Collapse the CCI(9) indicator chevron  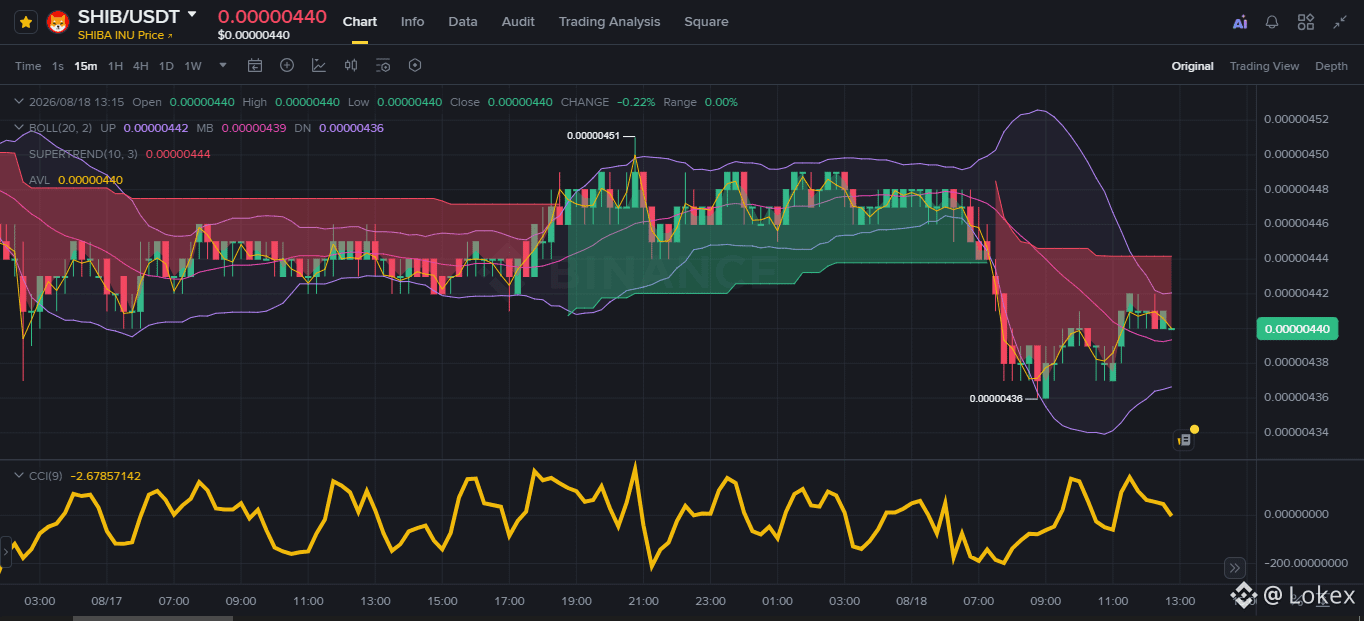18,476
